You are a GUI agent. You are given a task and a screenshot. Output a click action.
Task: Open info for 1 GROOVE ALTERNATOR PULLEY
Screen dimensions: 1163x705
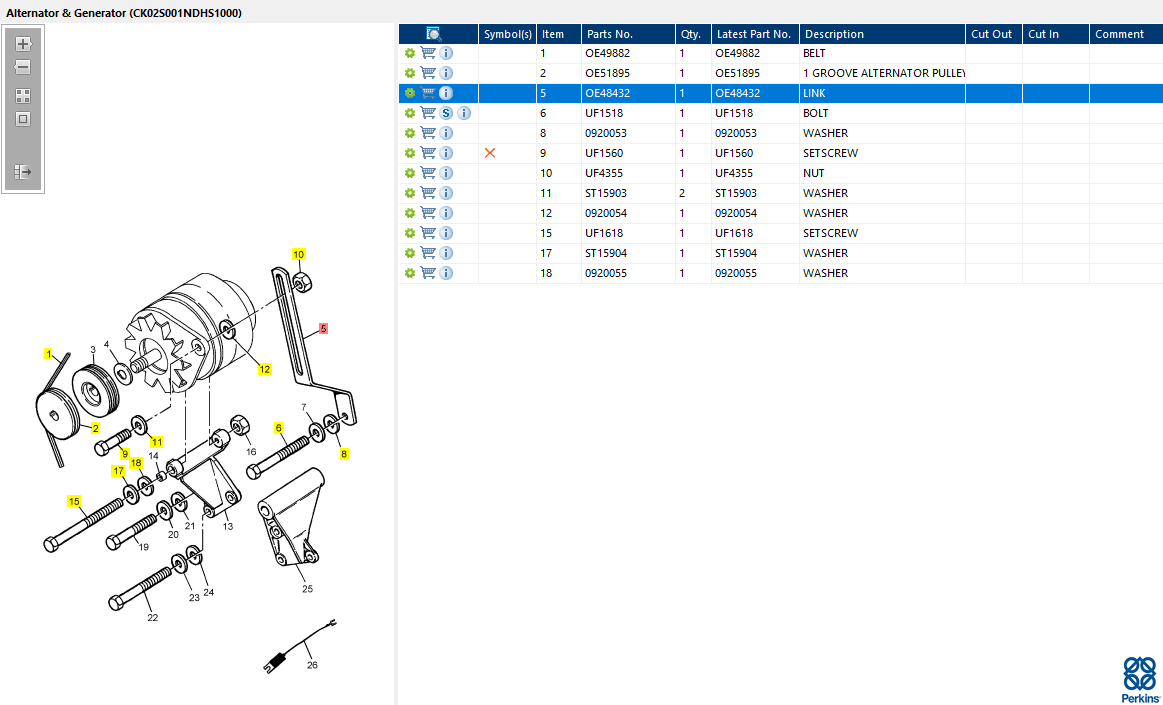446,73
